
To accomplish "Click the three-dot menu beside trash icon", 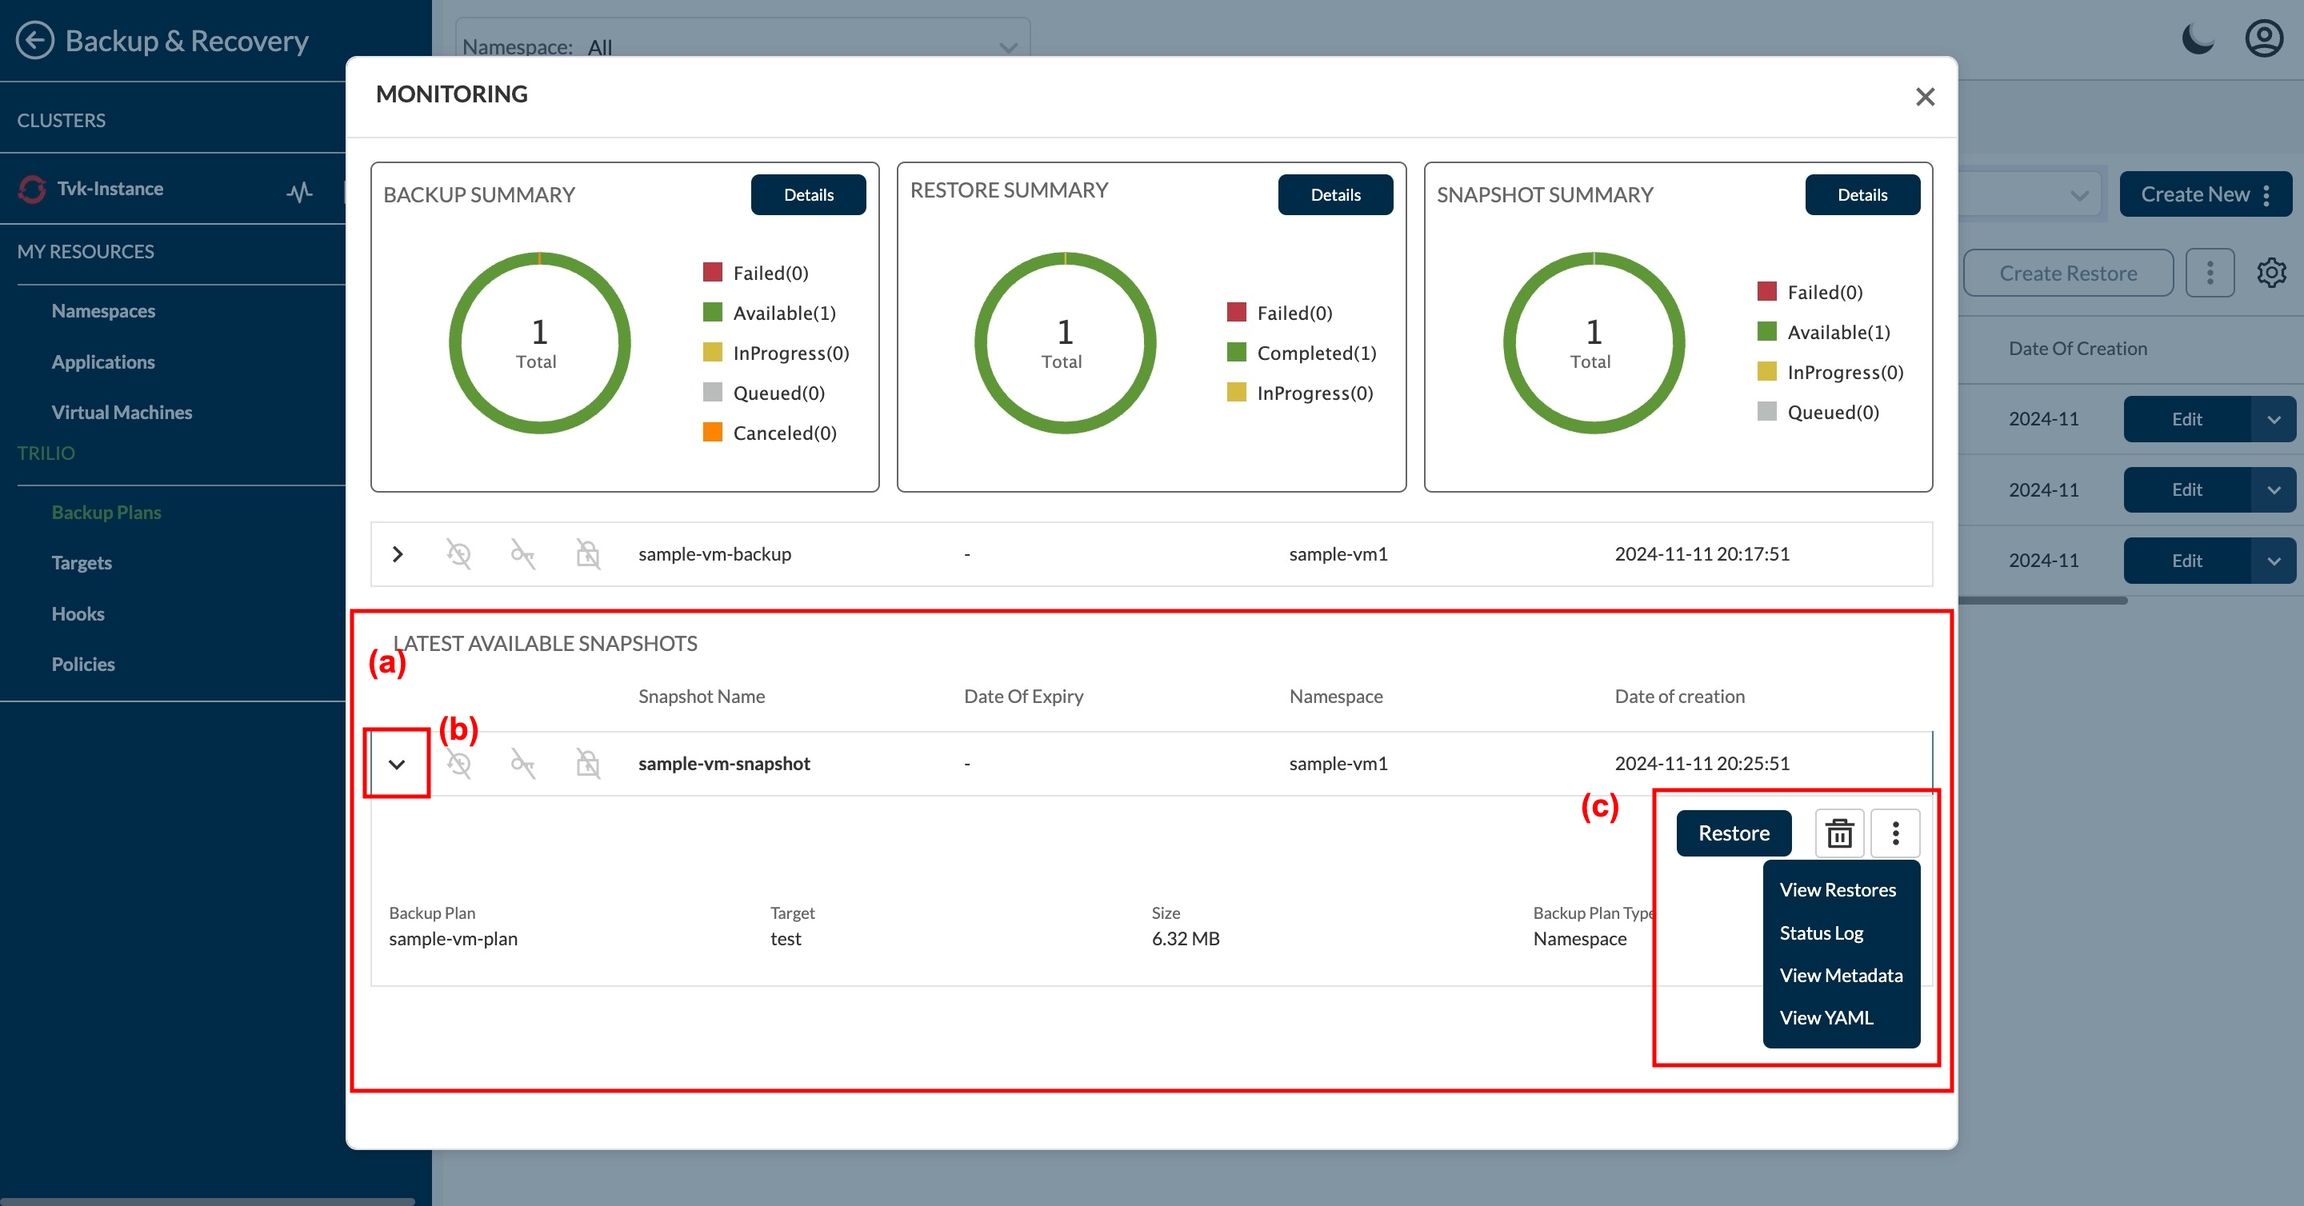I will click(1895, 833).
